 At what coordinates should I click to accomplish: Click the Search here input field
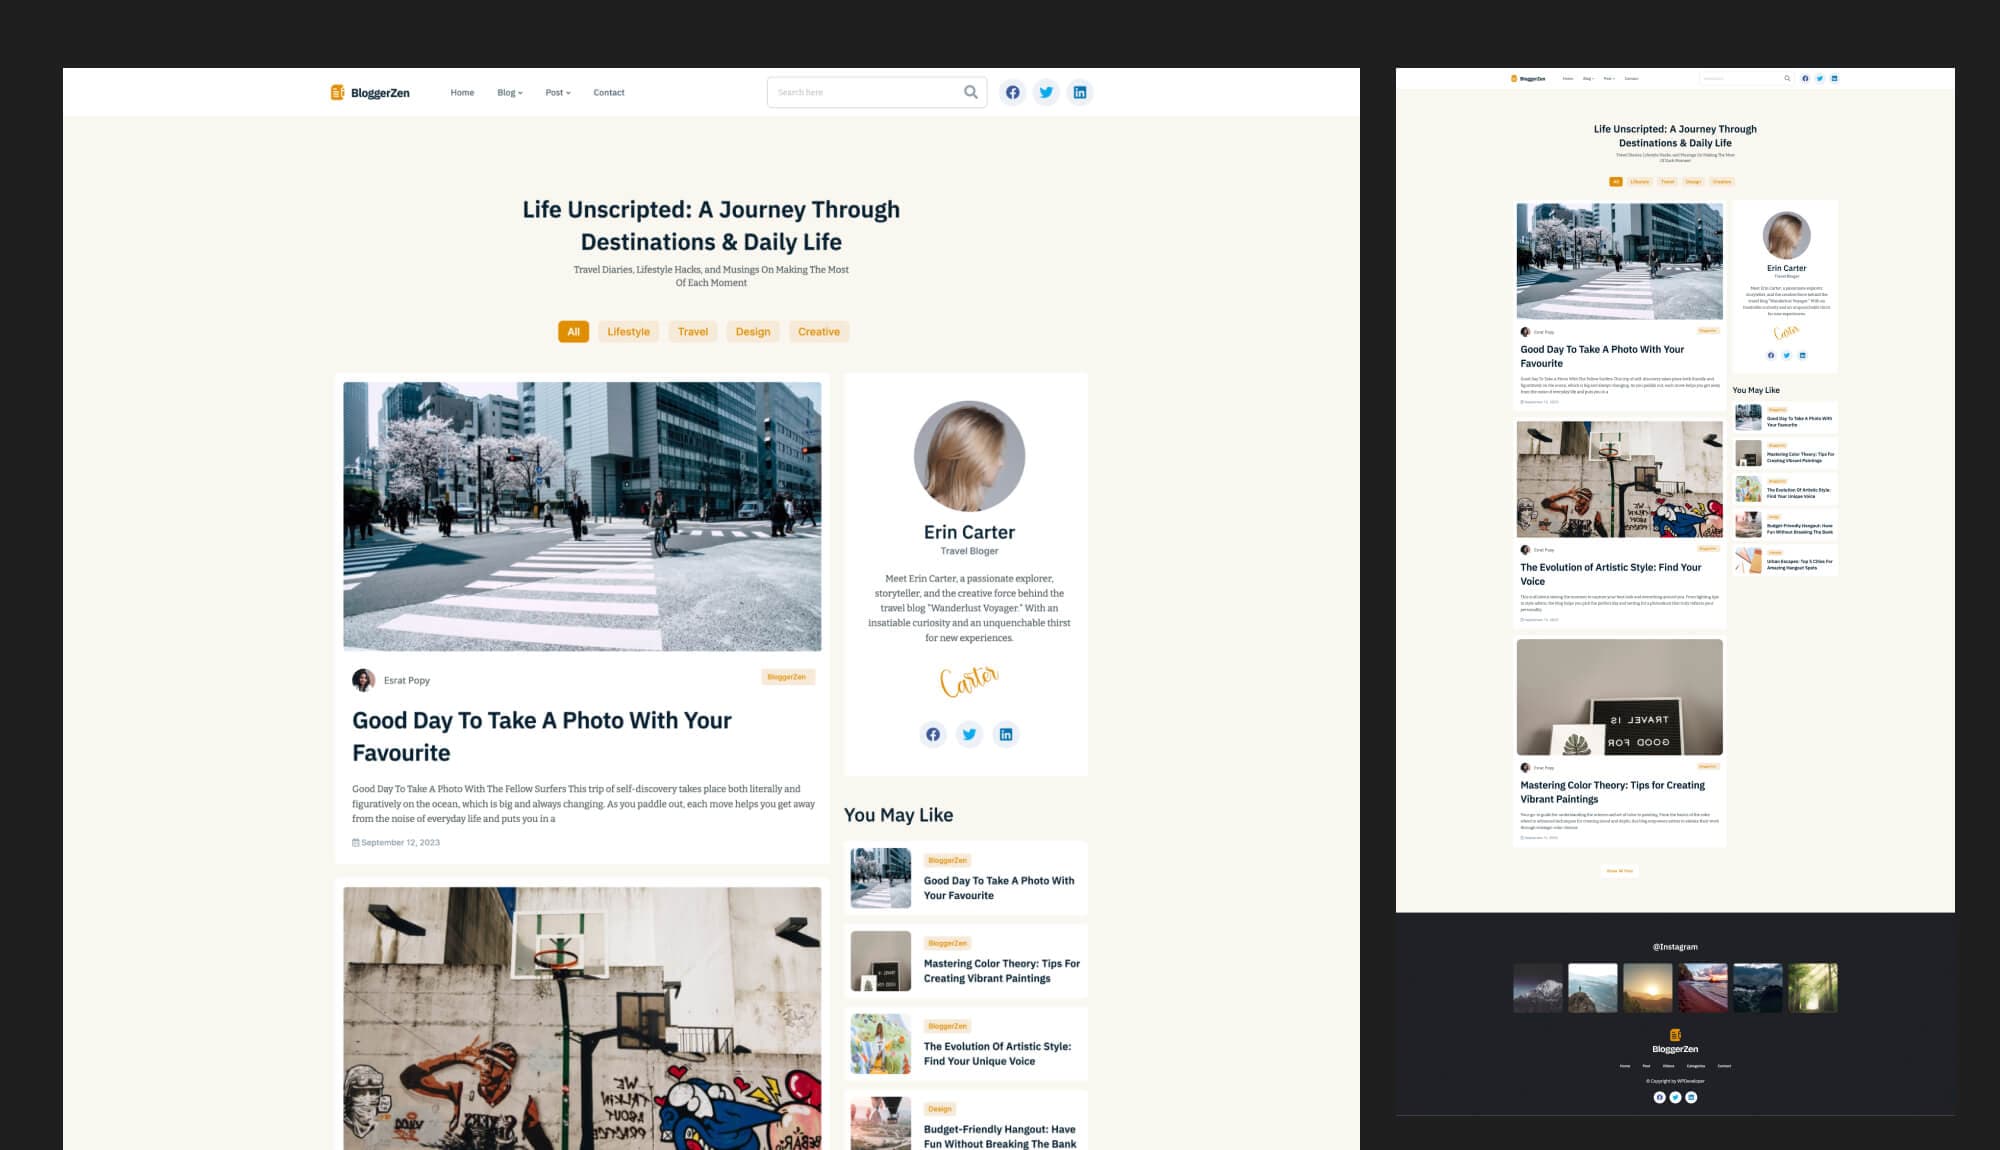pos(860,92)
